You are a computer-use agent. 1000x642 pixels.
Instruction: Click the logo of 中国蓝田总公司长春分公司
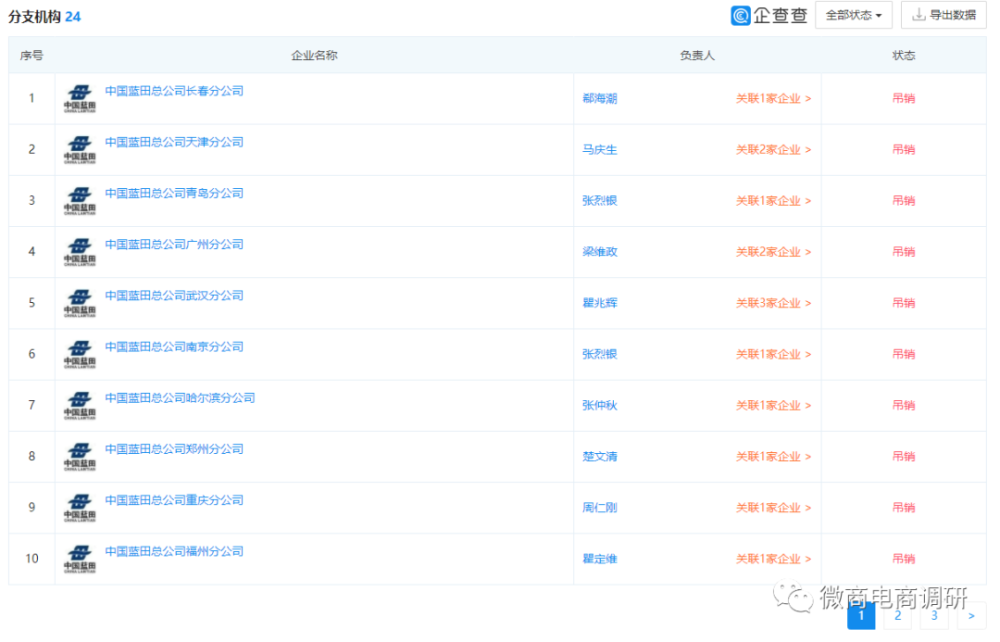tap(80, 99)
